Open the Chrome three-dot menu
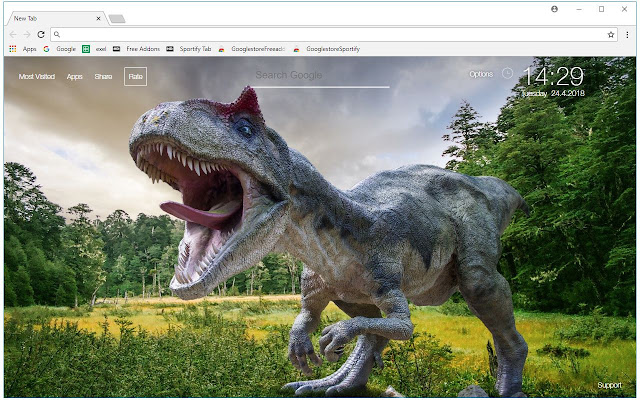 (627, 35)
